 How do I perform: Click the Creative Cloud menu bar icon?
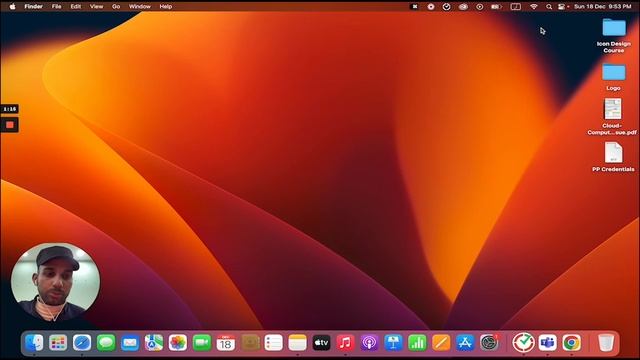(463, 7)
